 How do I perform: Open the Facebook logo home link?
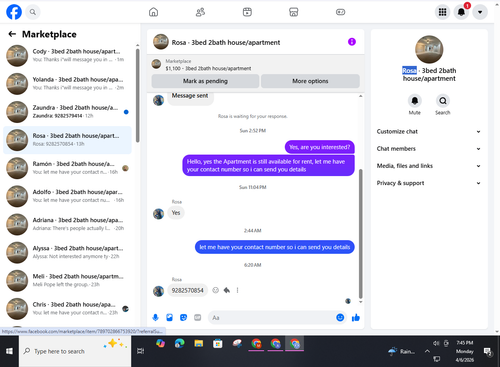coord(14,12)
